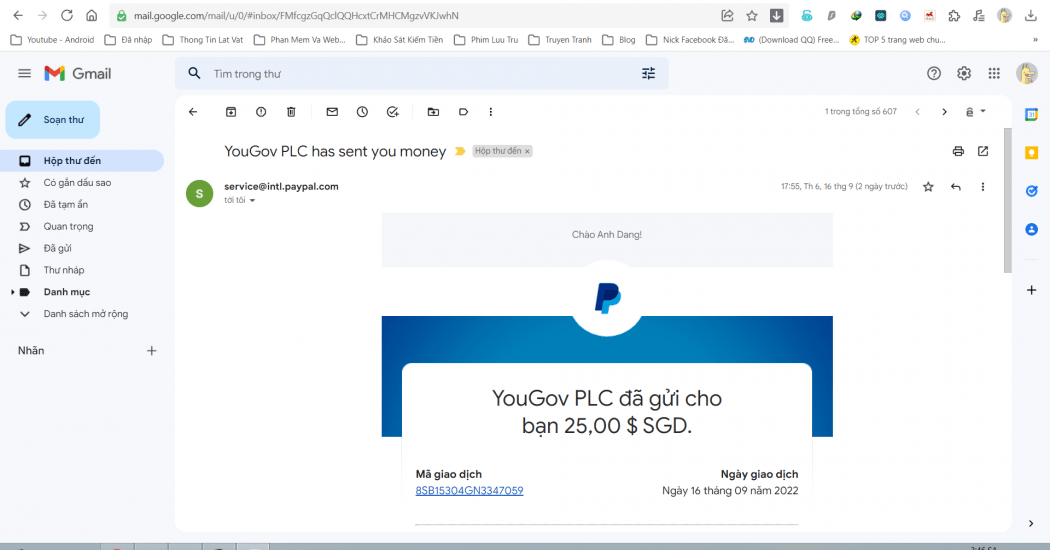The height and width of the screenshot is (550, 1050).
Task: Add email to Tasks
Action: coord(392,112)
